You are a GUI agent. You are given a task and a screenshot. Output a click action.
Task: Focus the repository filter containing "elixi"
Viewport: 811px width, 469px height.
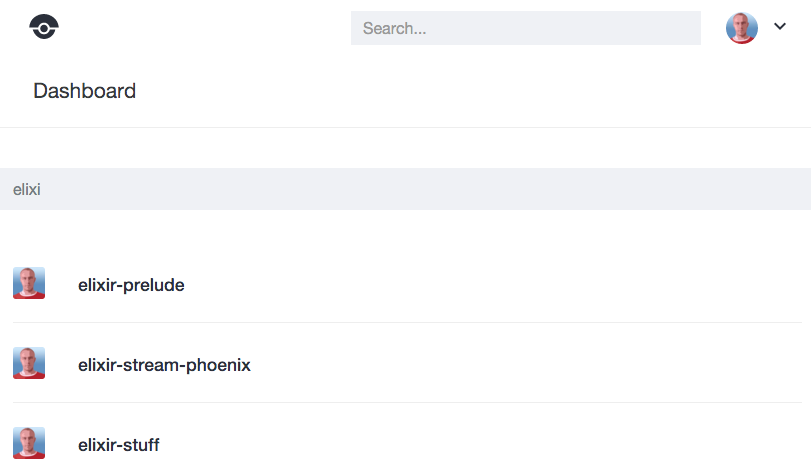(x=406, y=189)
